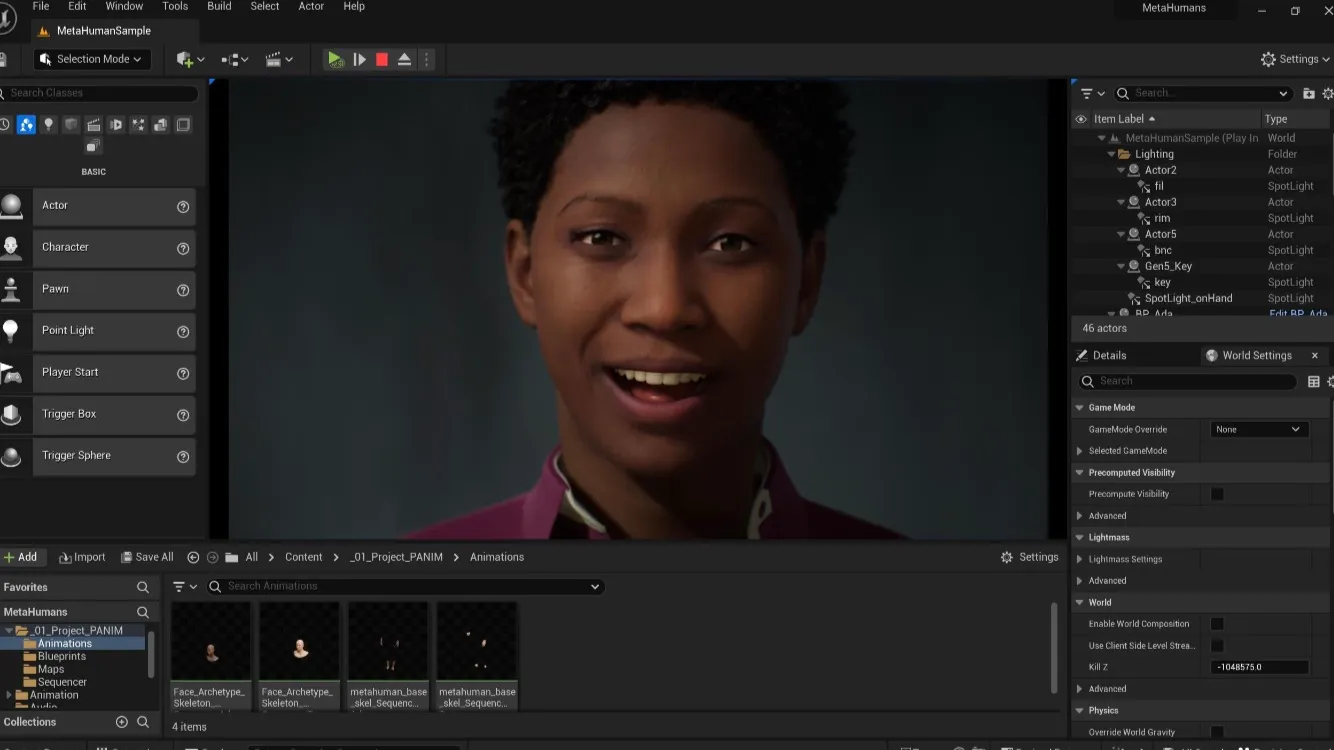This screenshot has width=1334, height=750.
Task: Click the Frame Skip playback button
Action: pos(359,60)
